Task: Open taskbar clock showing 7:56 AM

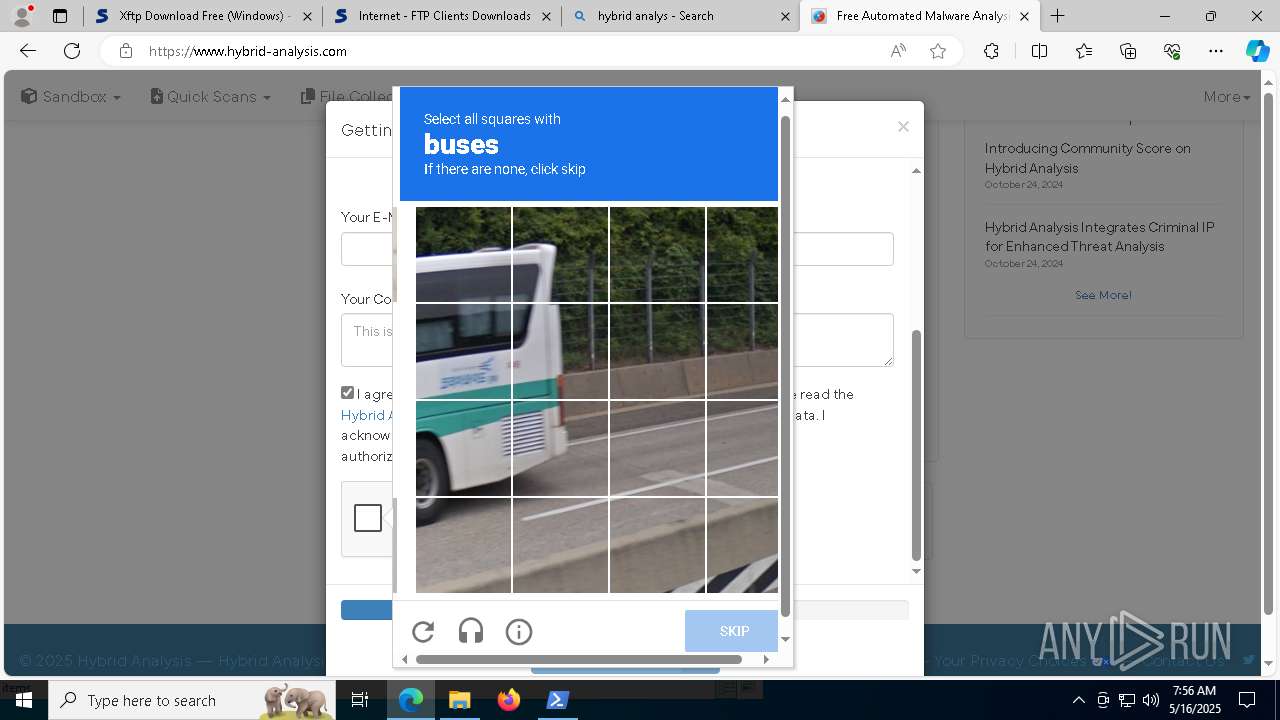Action: [1195, 700]
